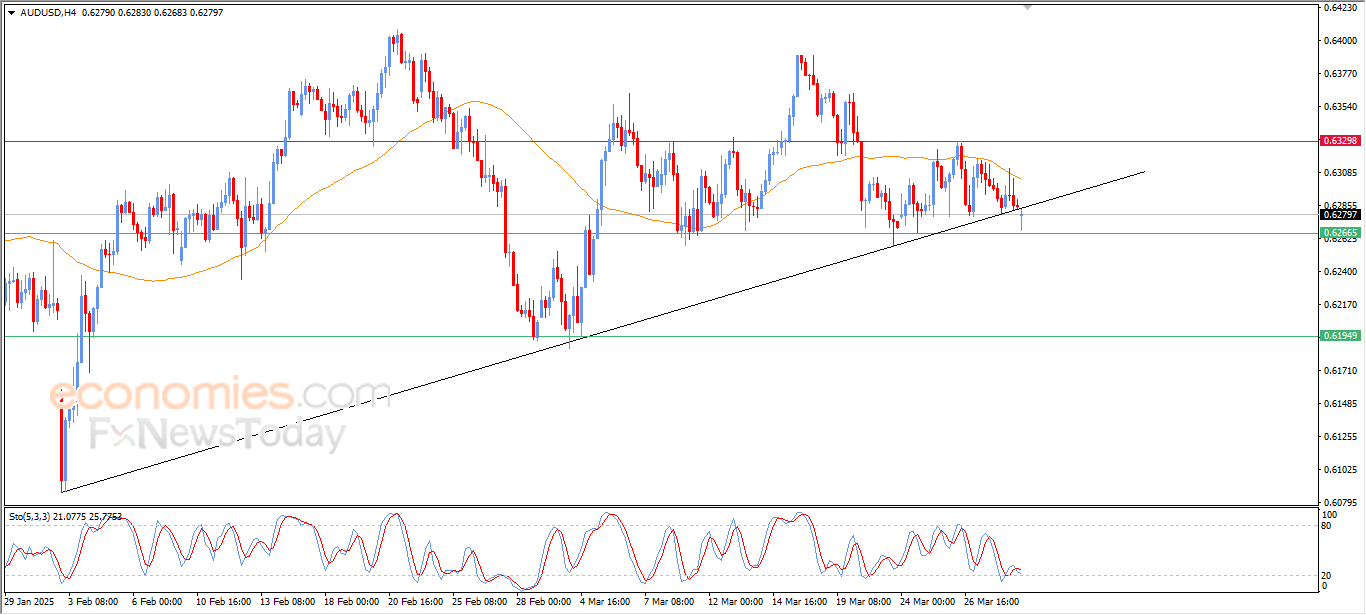Click the stochastic scale label 80
This screenshot has width=1366, height=615.
coord(1328,525)
